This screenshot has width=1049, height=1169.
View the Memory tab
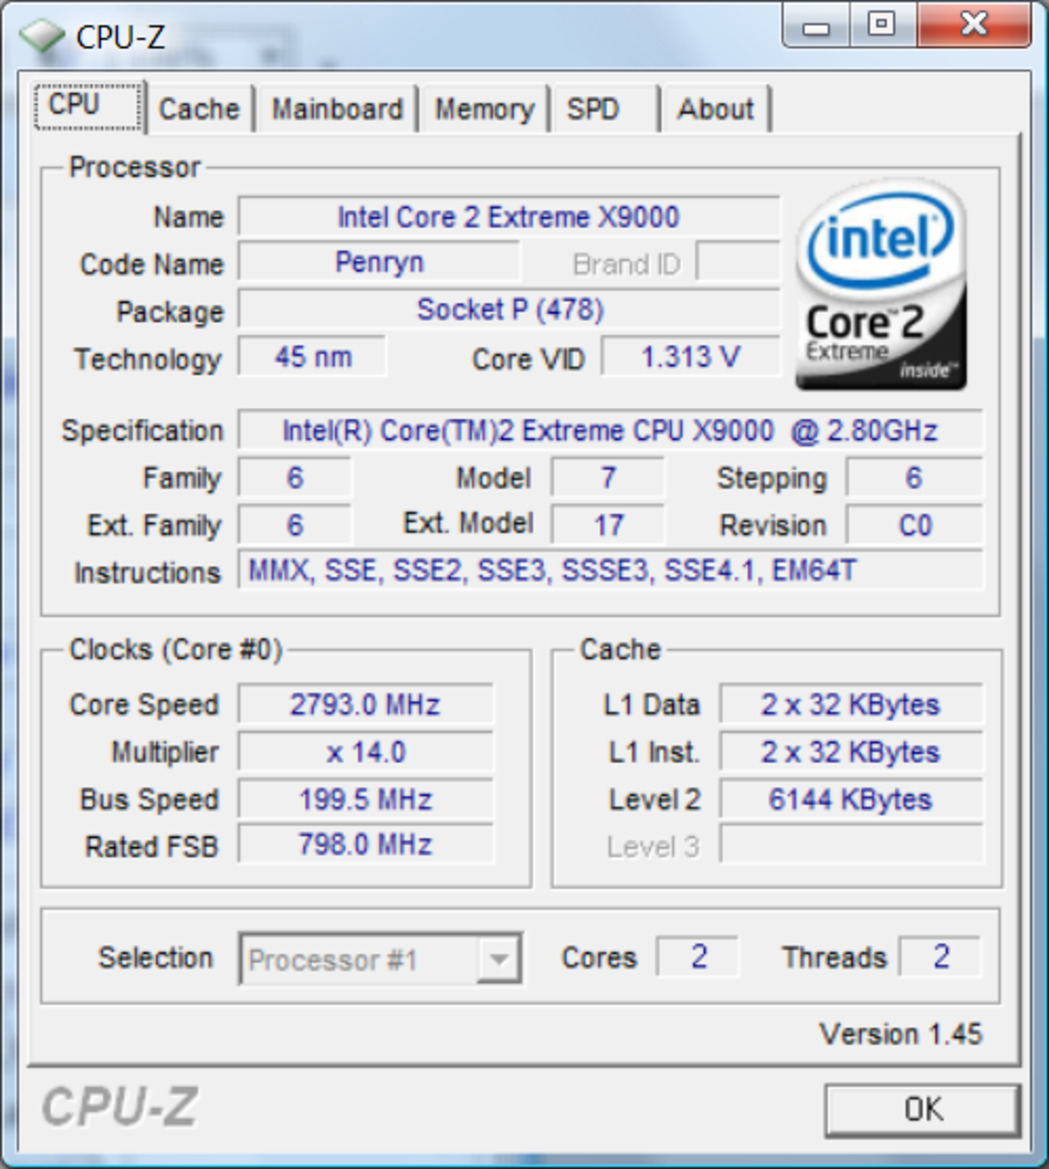point(484,110)
